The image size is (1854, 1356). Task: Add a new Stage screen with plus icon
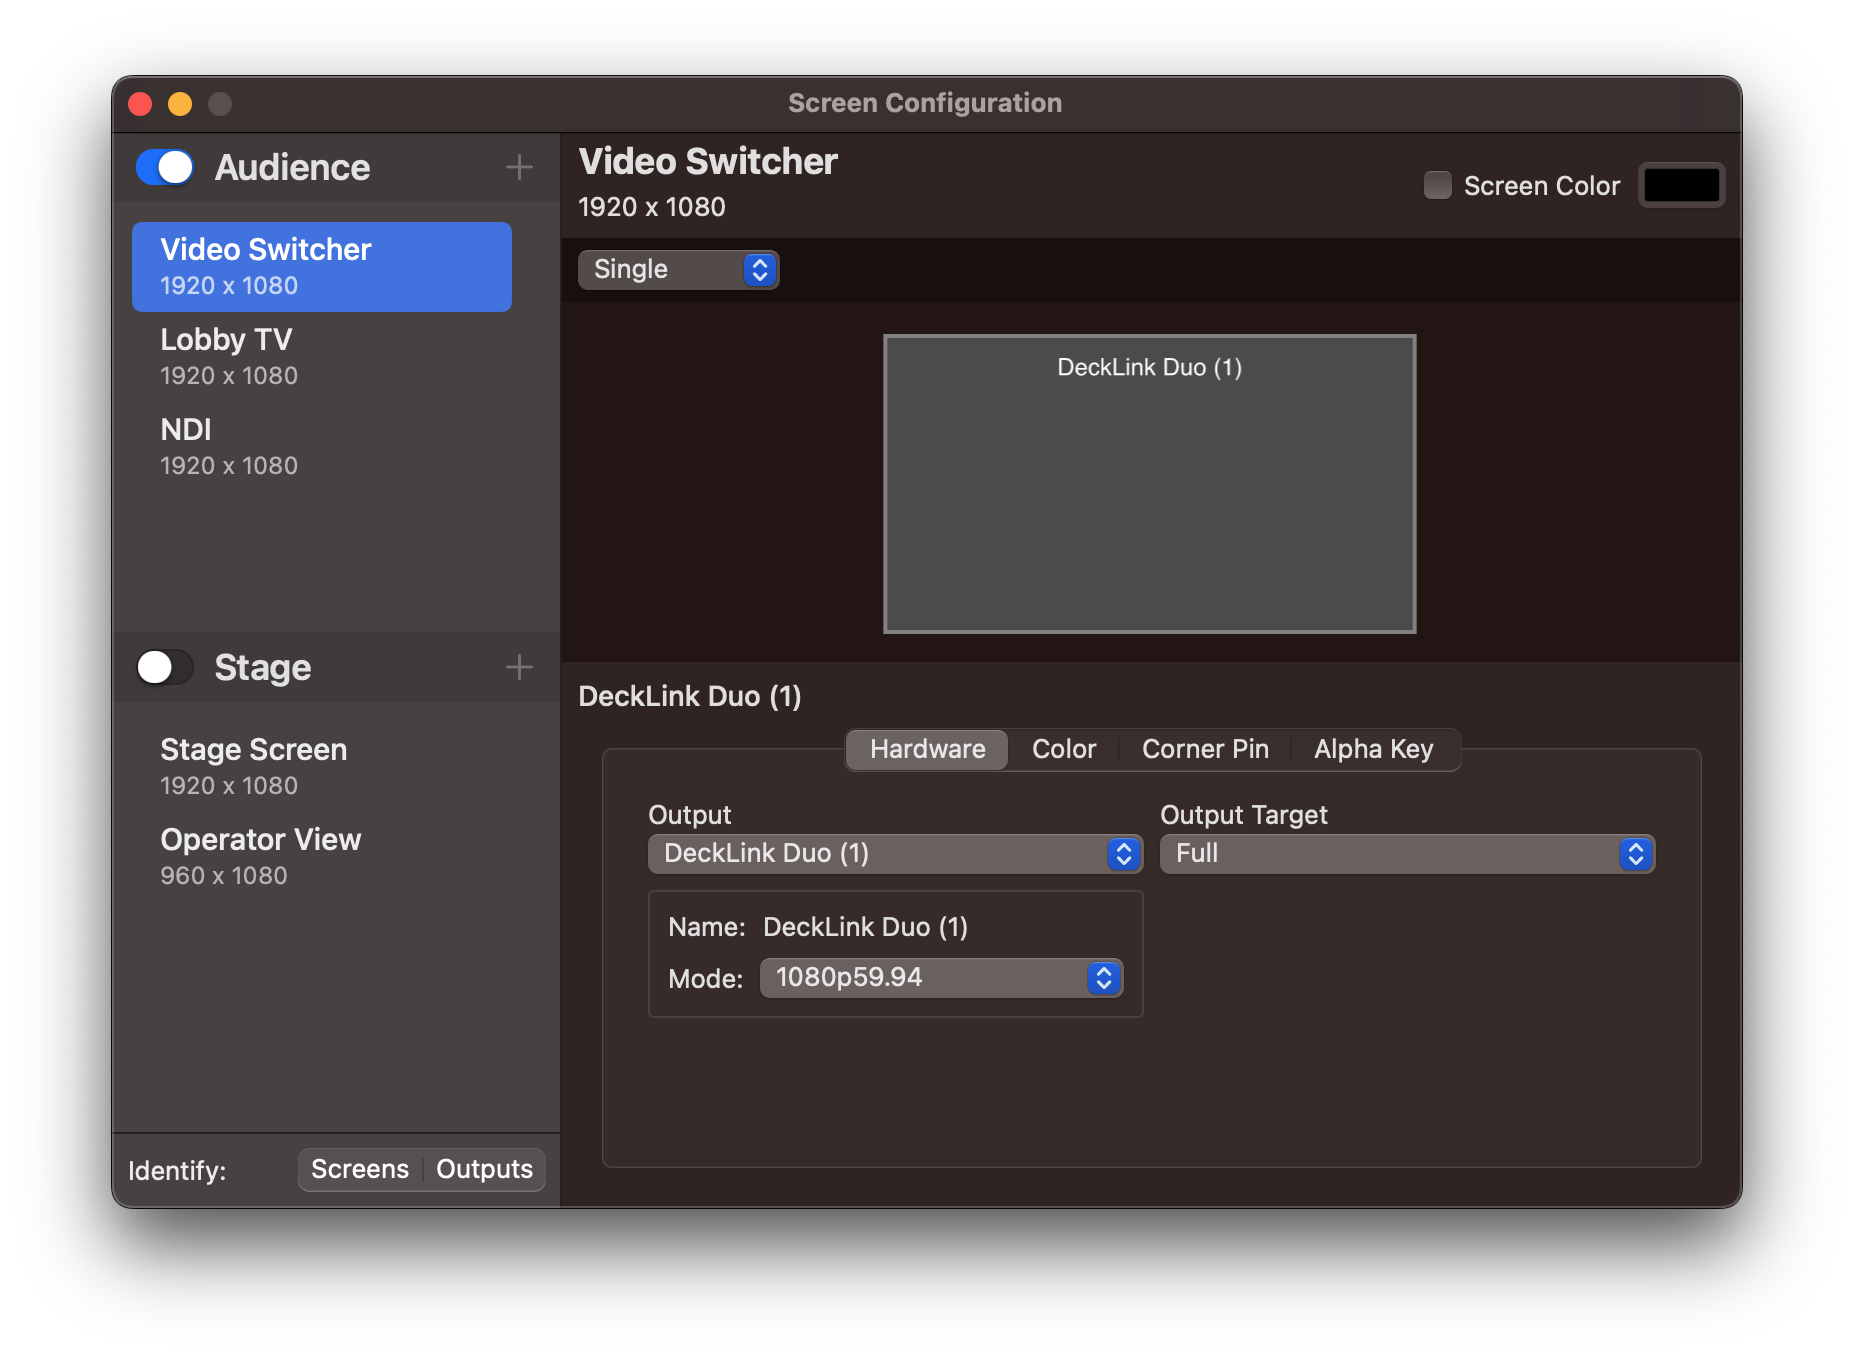[519, 667]
